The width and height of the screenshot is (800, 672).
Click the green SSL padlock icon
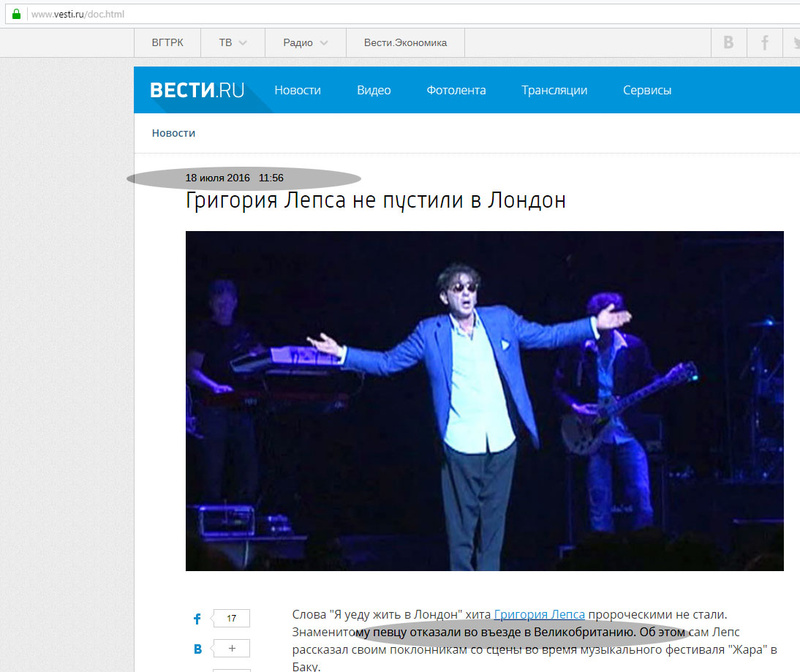point(15,16)
